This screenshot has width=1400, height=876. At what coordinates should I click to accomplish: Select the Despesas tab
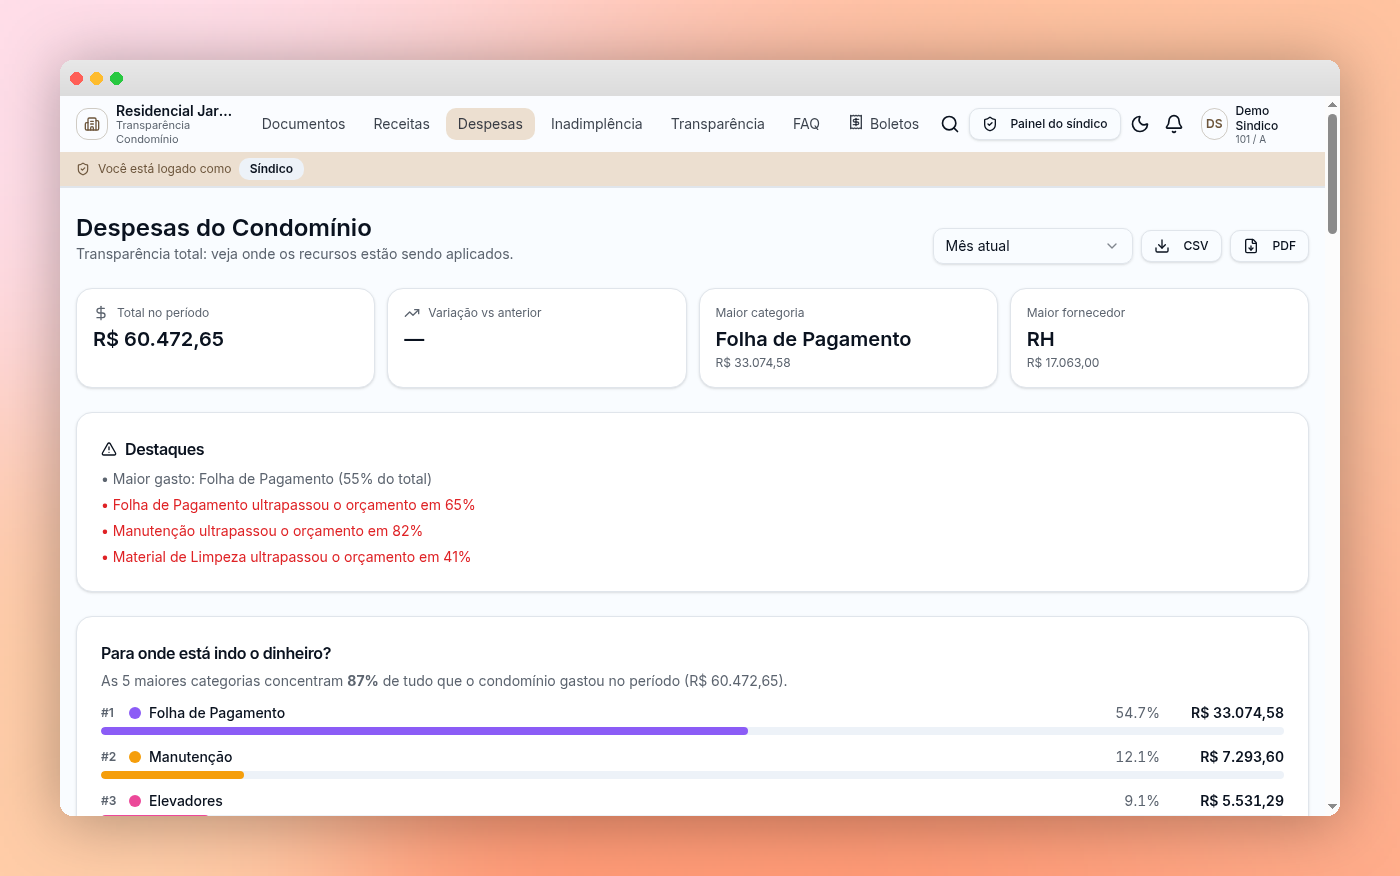pyautogui.click(x=490, y=124)
